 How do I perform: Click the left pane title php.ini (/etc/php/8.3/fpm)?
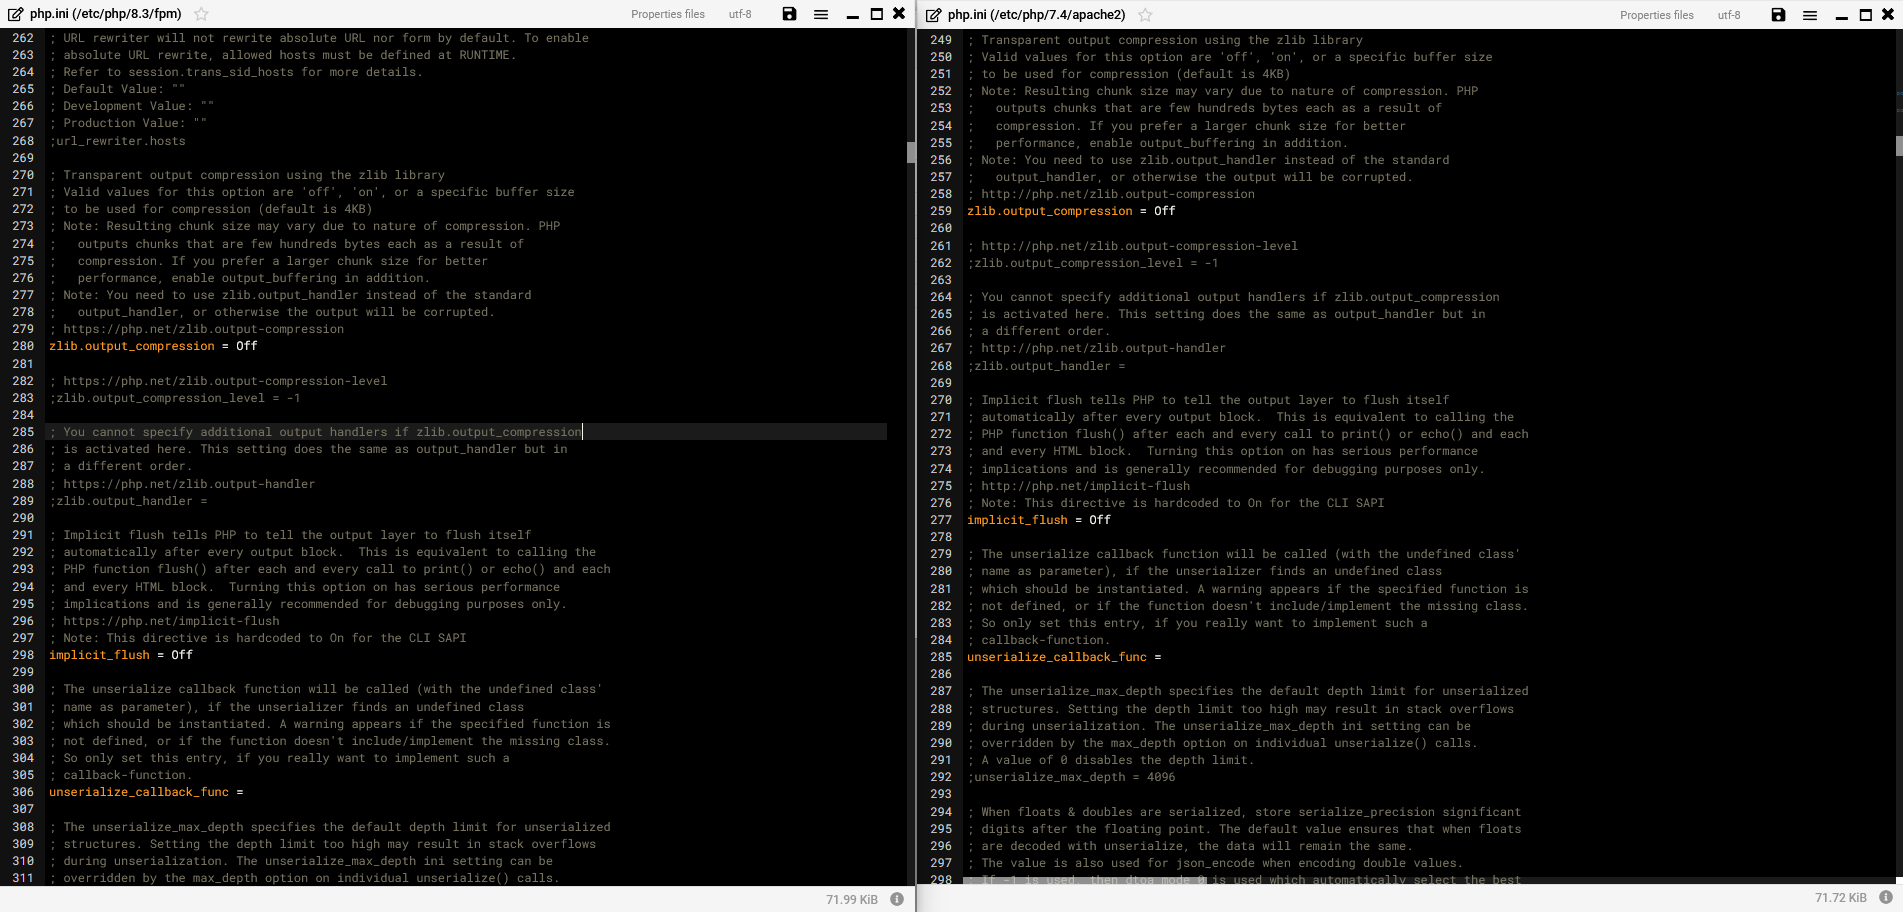point(106,14)
